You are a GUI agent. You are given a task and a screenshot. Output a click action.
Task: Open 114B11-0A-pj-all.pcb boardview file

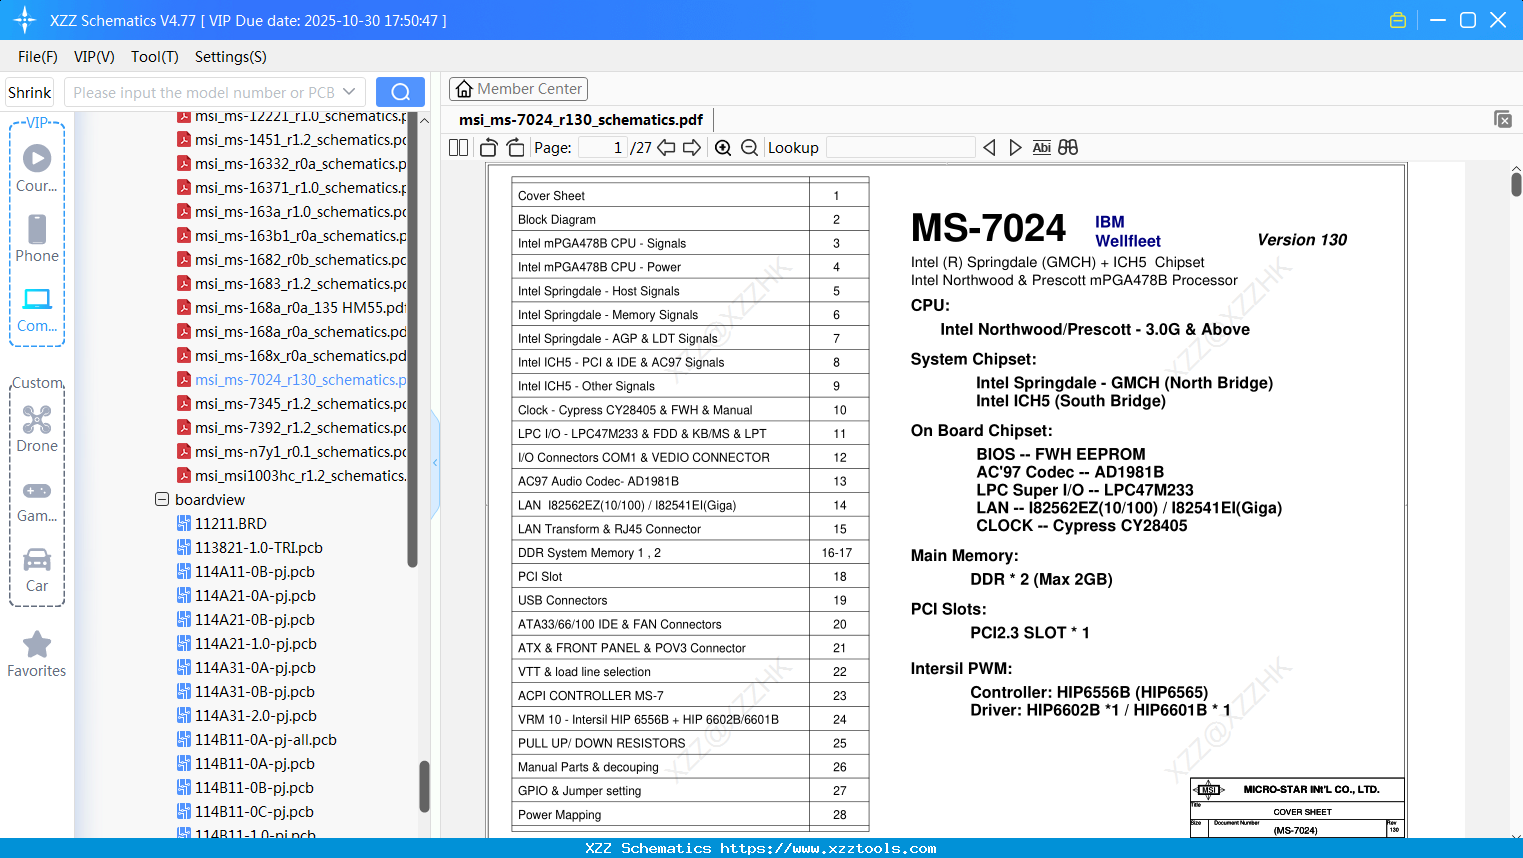pyautogui.click(x=257, y=740)
